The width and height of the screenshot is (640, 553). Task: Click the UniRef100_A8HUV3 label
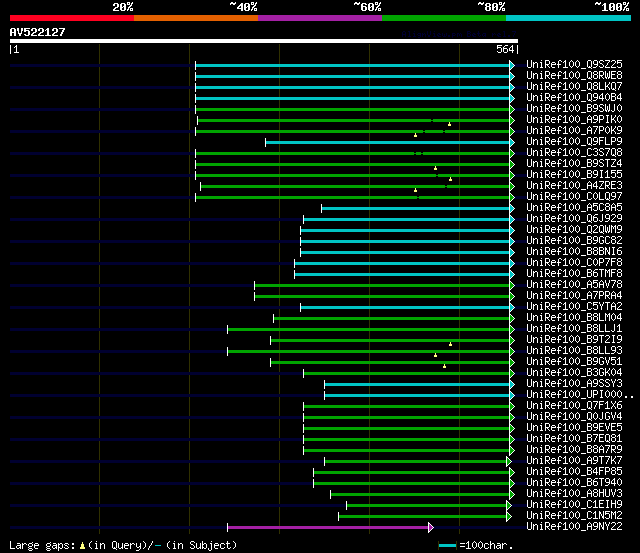pyautogui.click(x=574, y=494)
